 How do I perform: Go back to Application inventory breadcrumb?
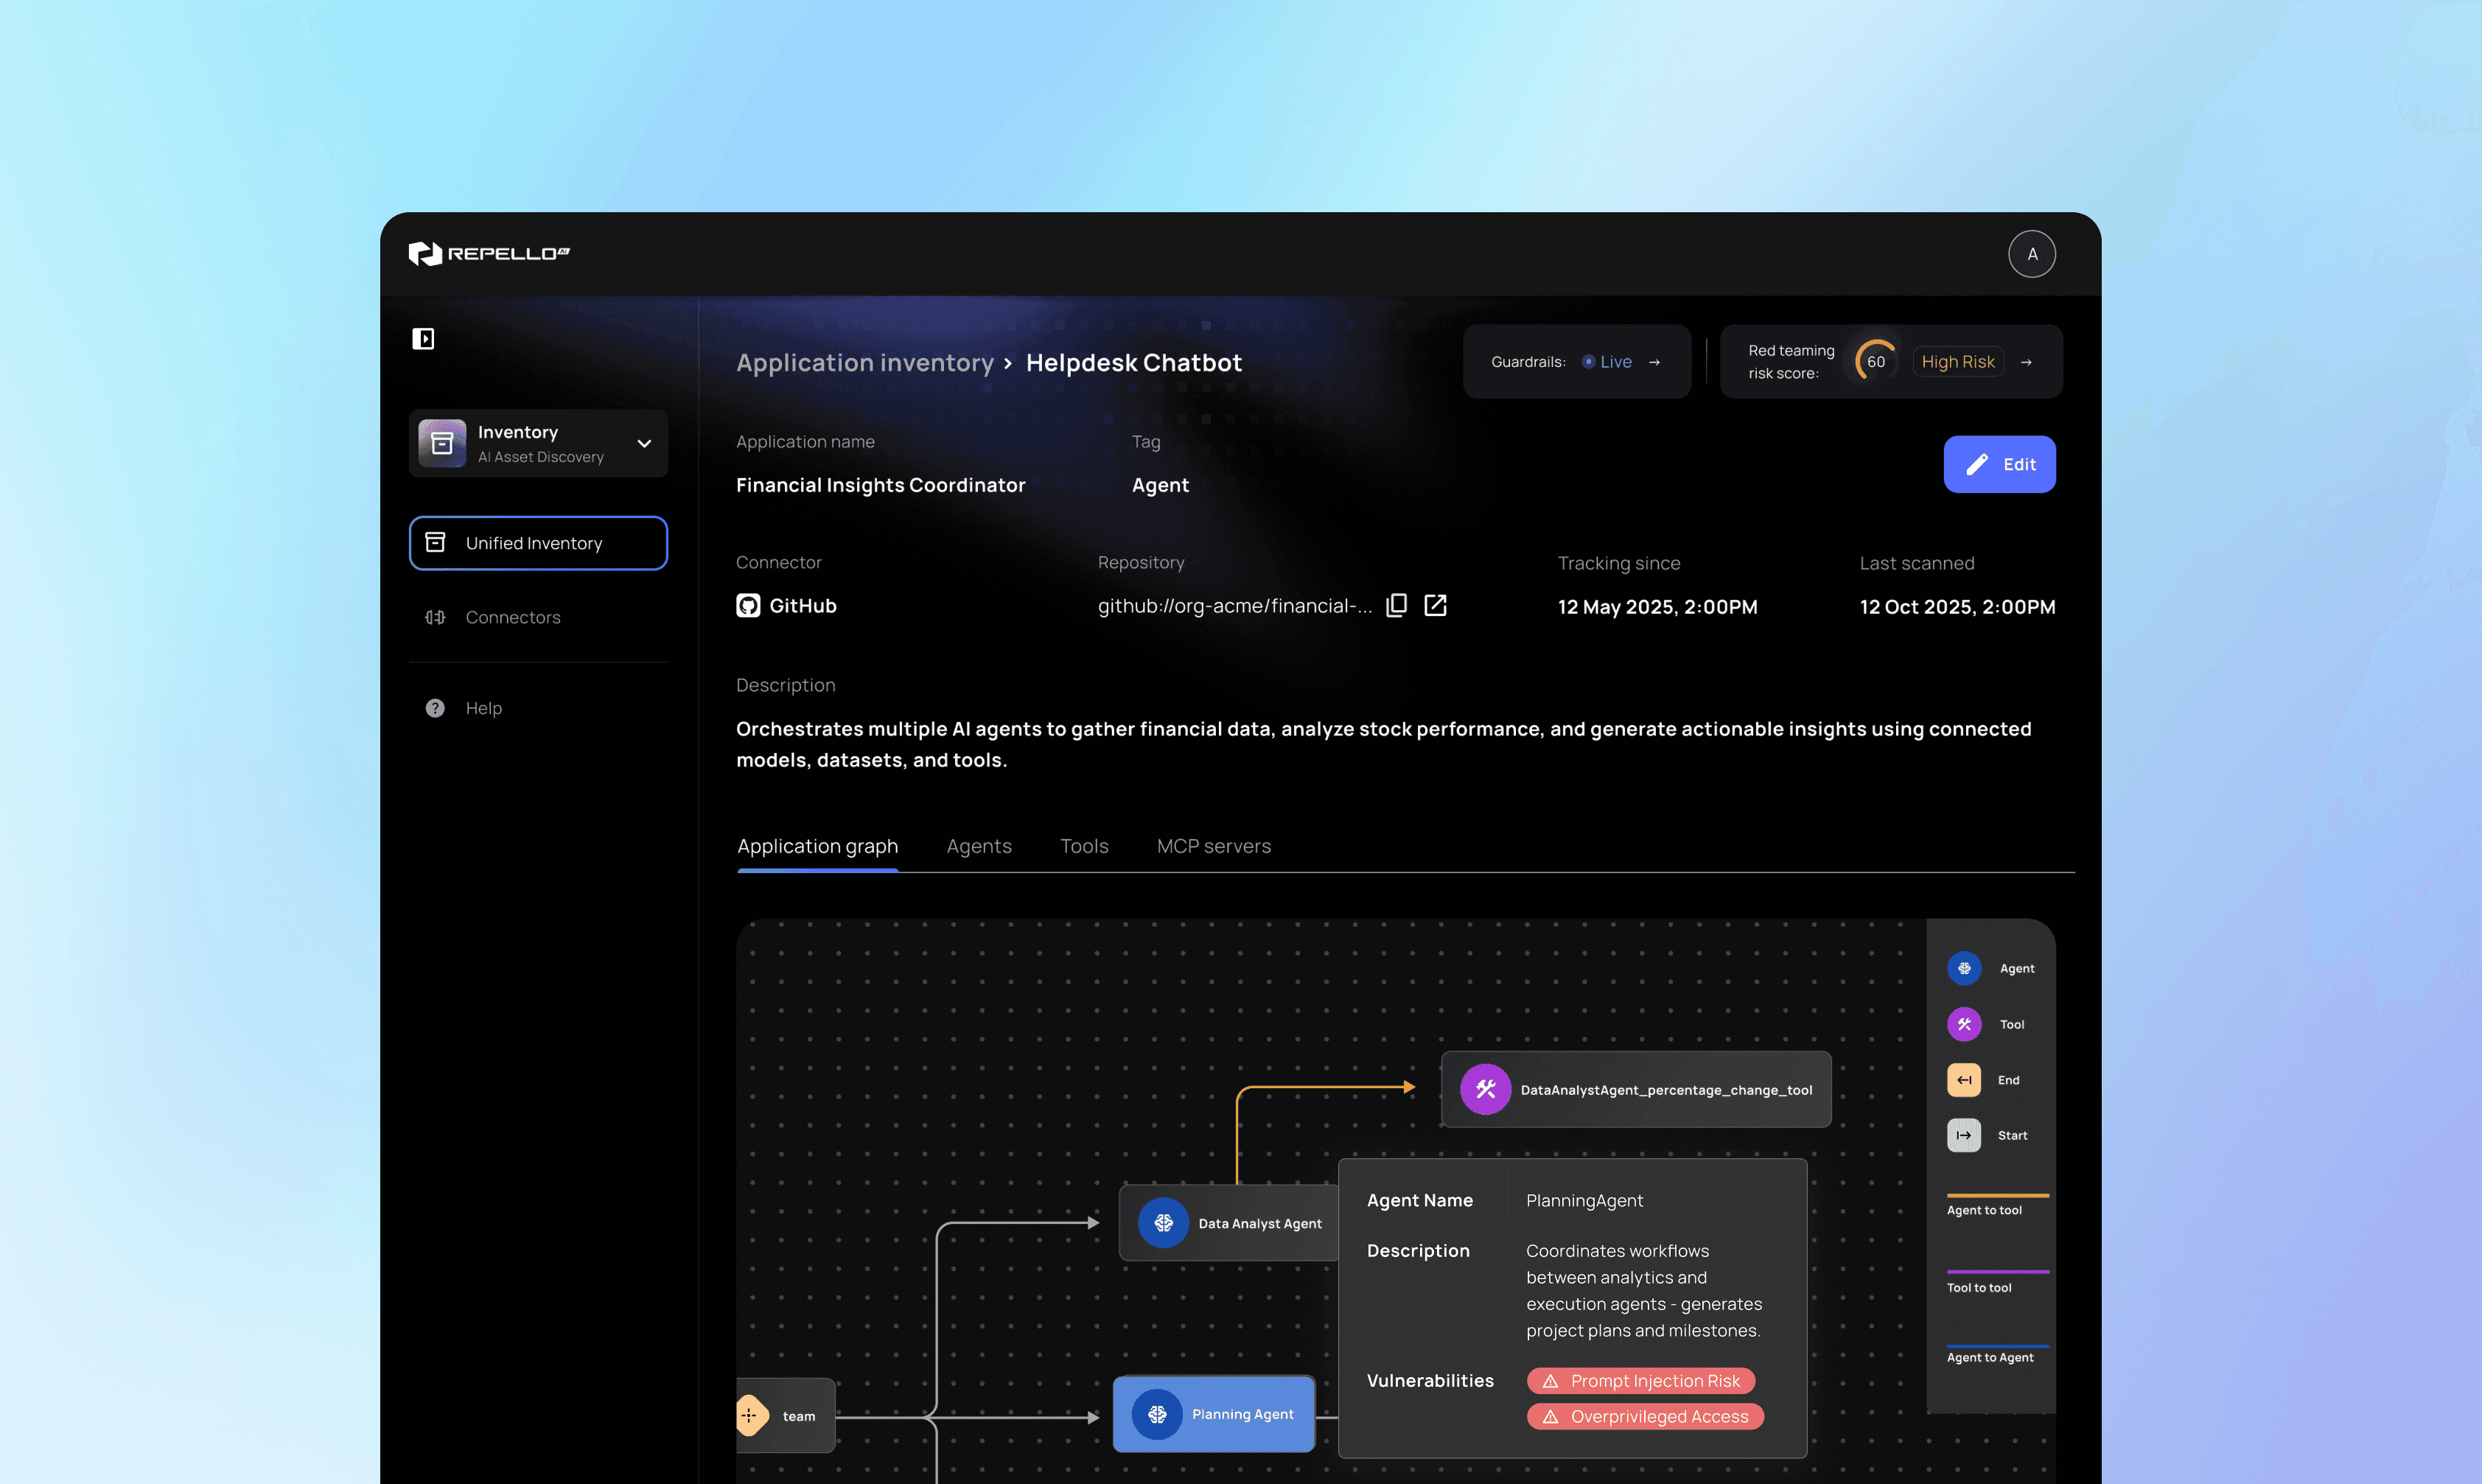tap(865, 363)
